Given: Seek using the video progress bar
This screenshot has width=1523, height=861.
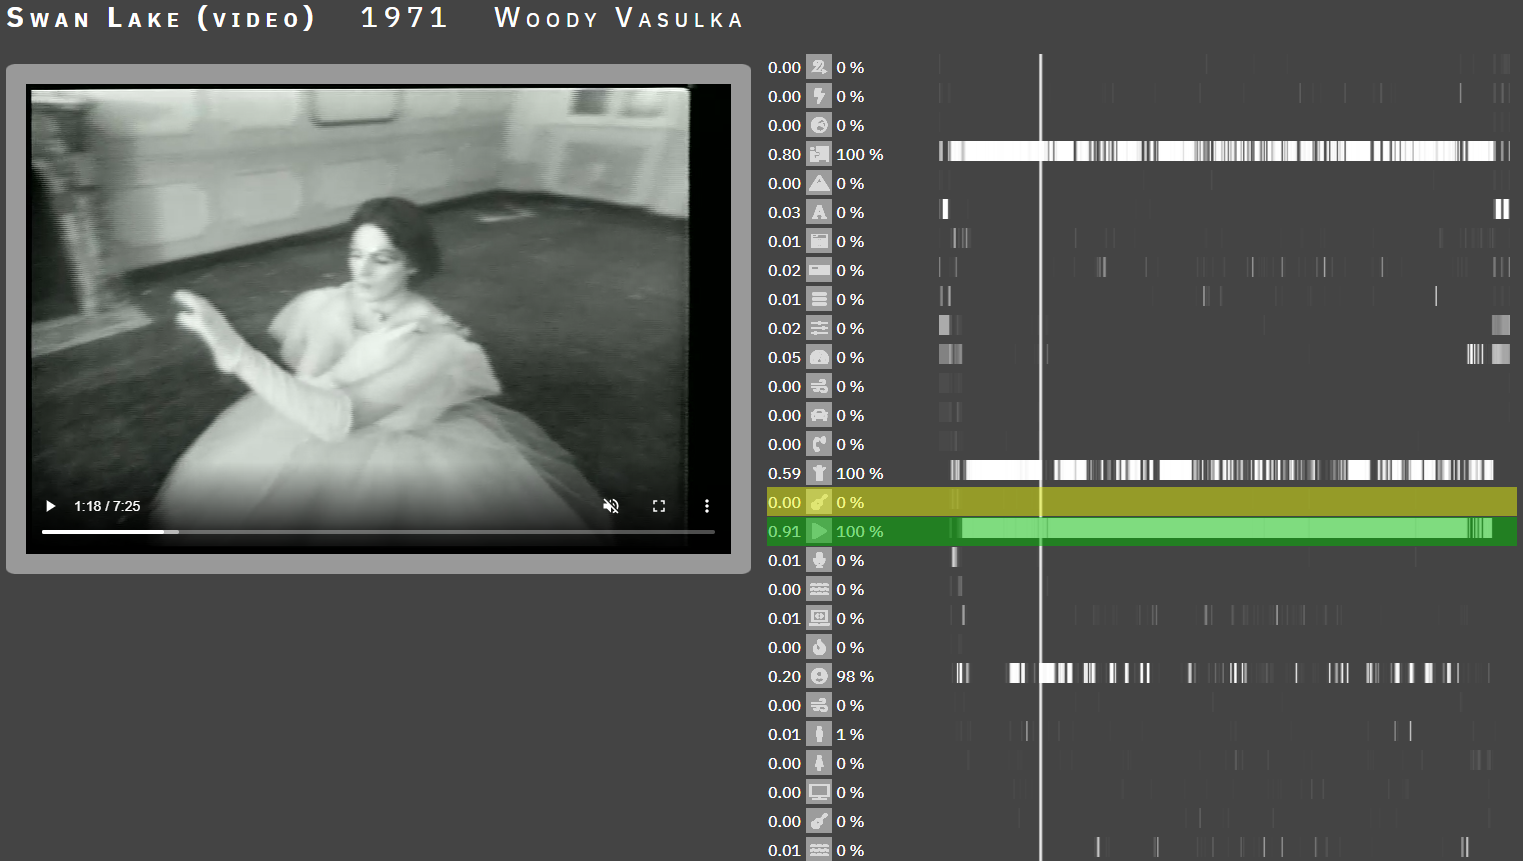Looking at the screenshot, I should [x=378, y=532].
